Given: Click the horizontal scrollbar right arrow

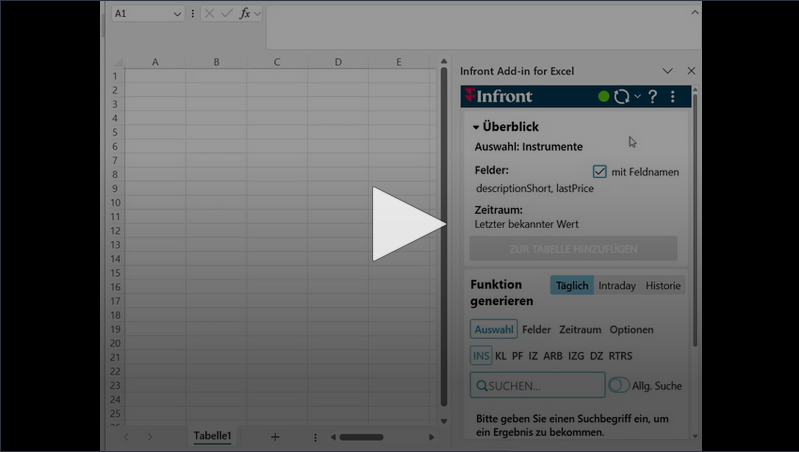Looking at the screenshot, I should (432, 437).
